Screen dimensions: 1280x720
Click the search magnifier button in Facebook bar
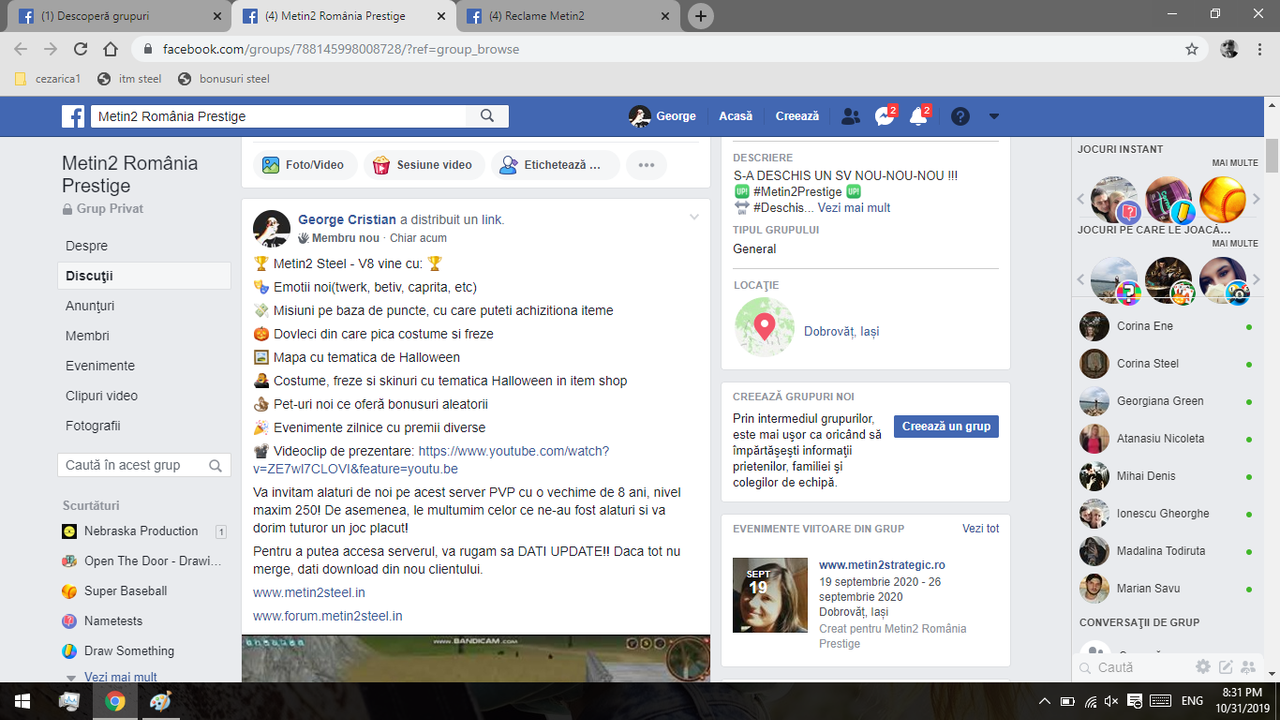coord(488,116)
